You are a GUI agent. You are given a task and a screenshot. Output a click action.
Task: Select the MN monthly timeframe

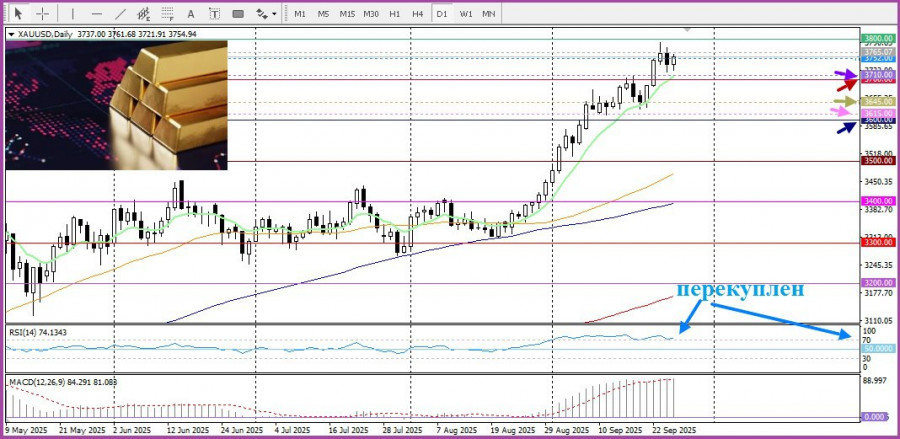(x=489, y=14)
